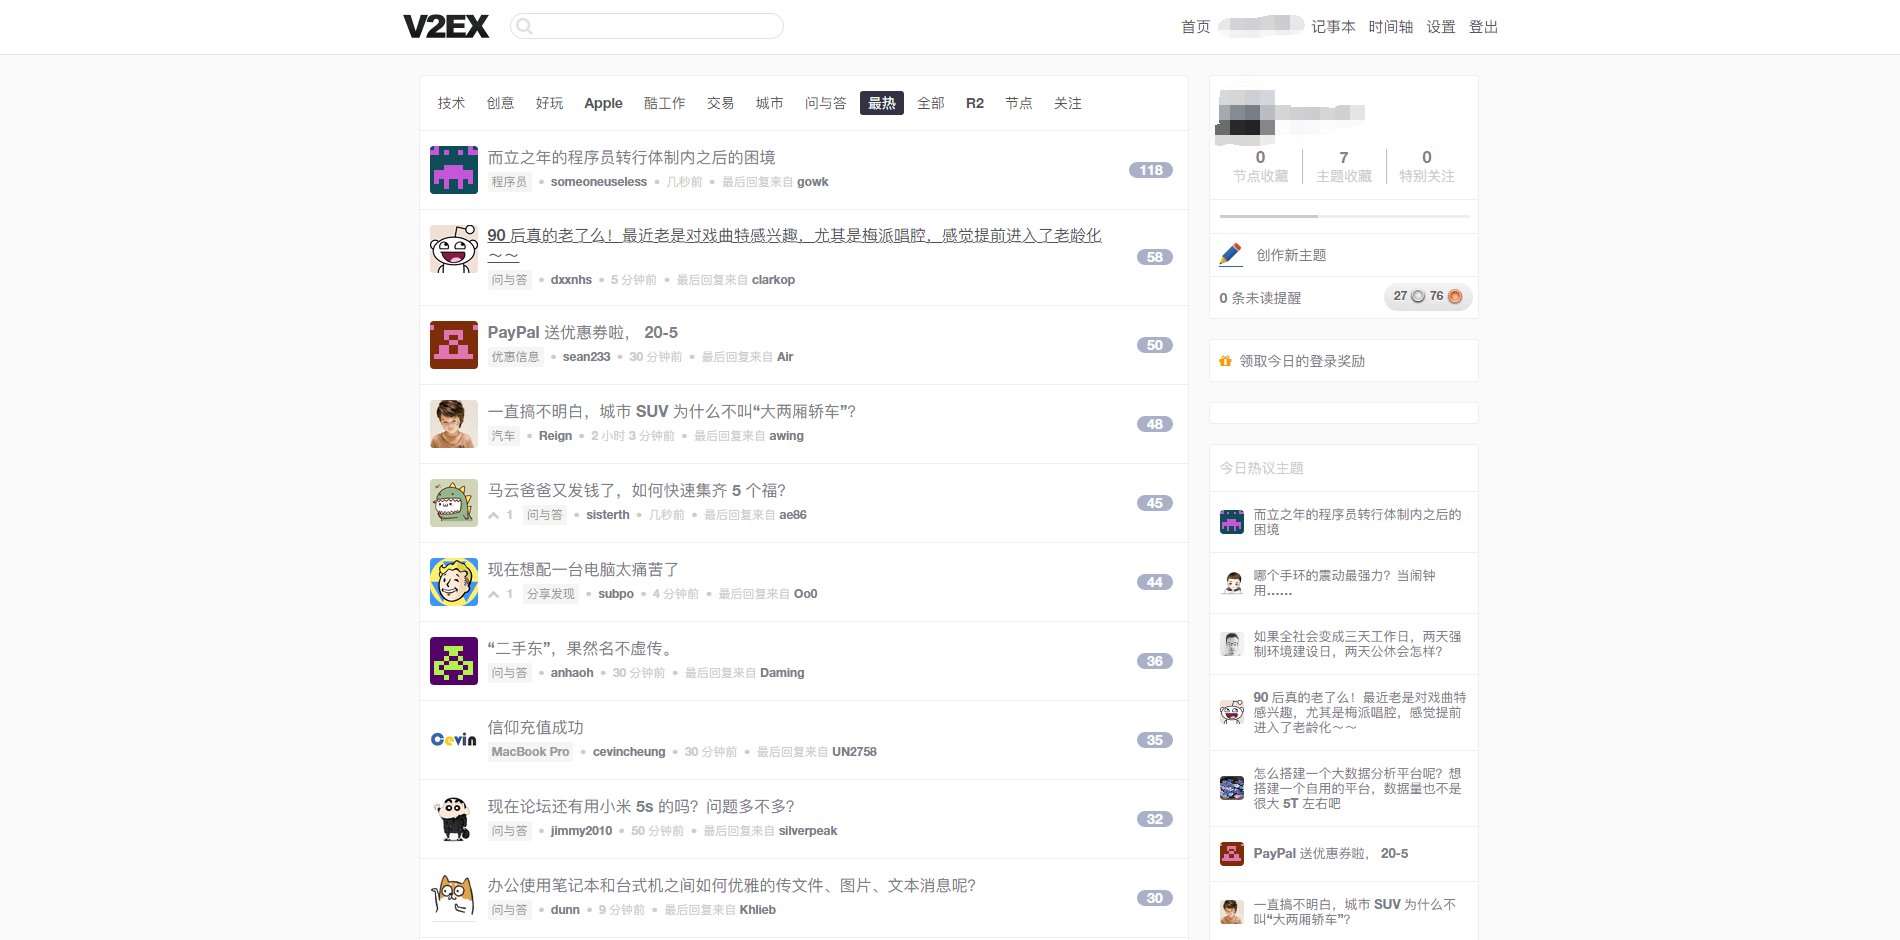
Task: Open cevincheung's Cevin avatar
Action: [x=454, y=740]
